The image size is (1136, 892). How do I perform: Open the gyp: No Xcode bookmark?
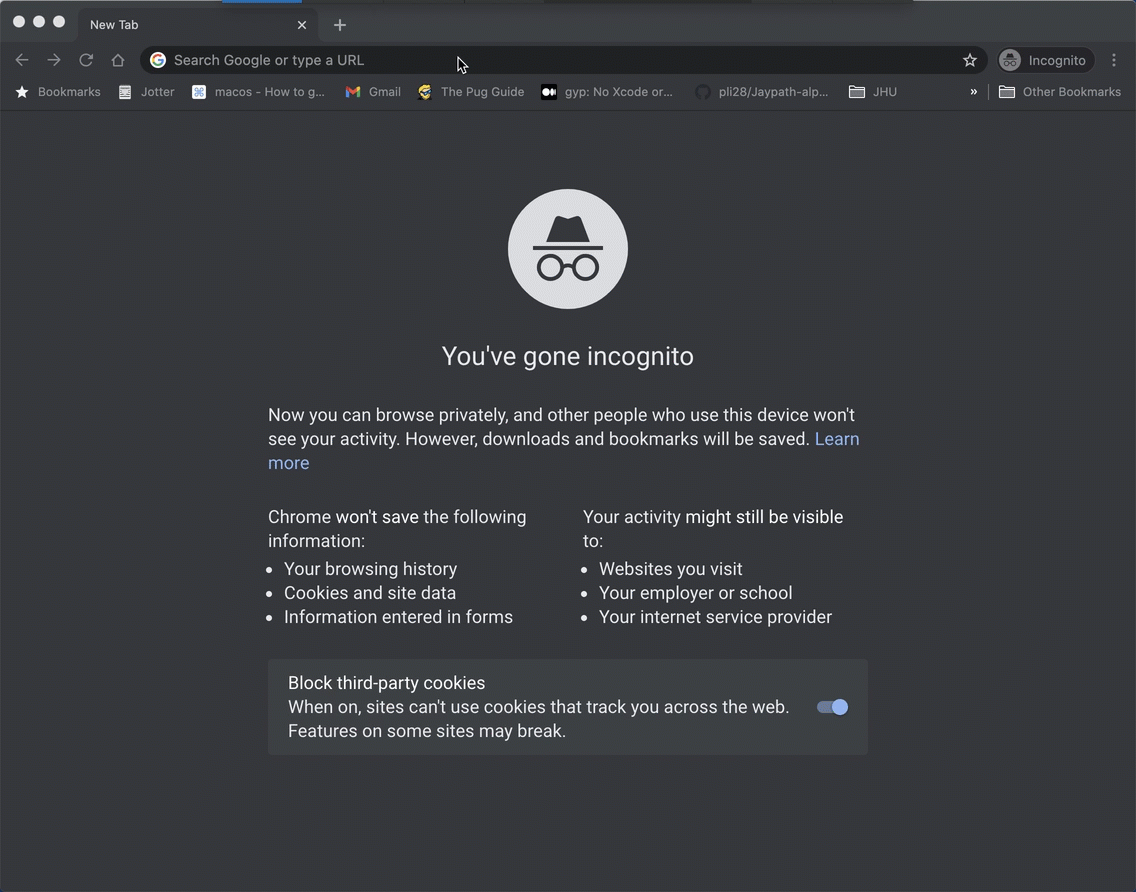pos(607,92)
